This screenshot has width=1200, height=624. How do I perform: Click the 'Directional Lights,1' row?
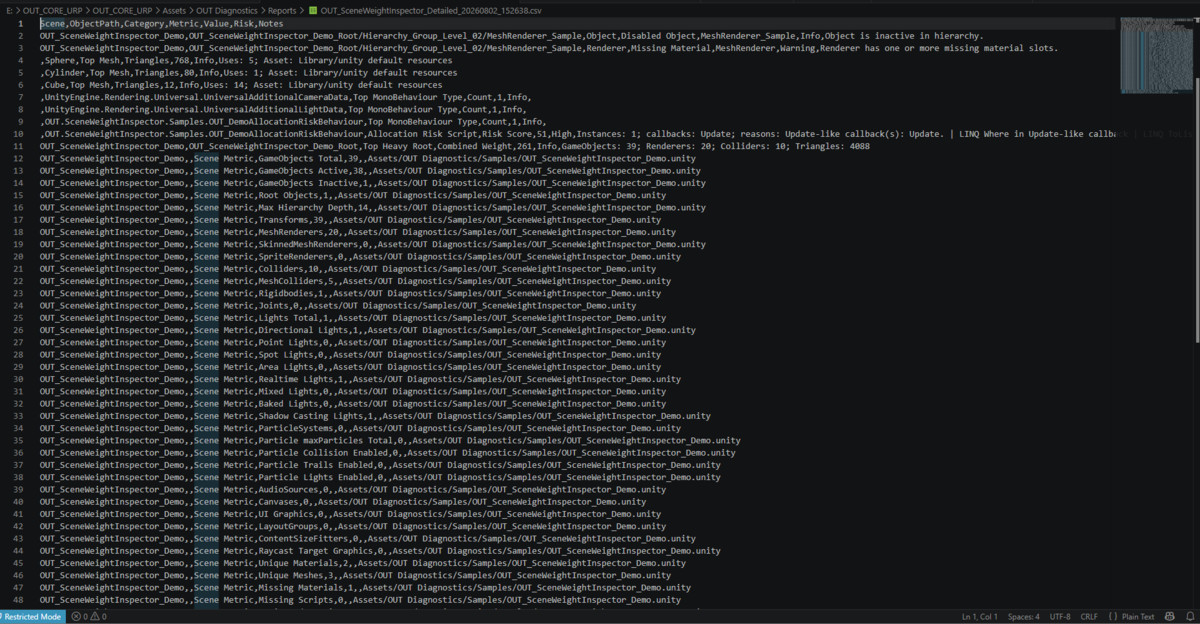click(368, 330)
